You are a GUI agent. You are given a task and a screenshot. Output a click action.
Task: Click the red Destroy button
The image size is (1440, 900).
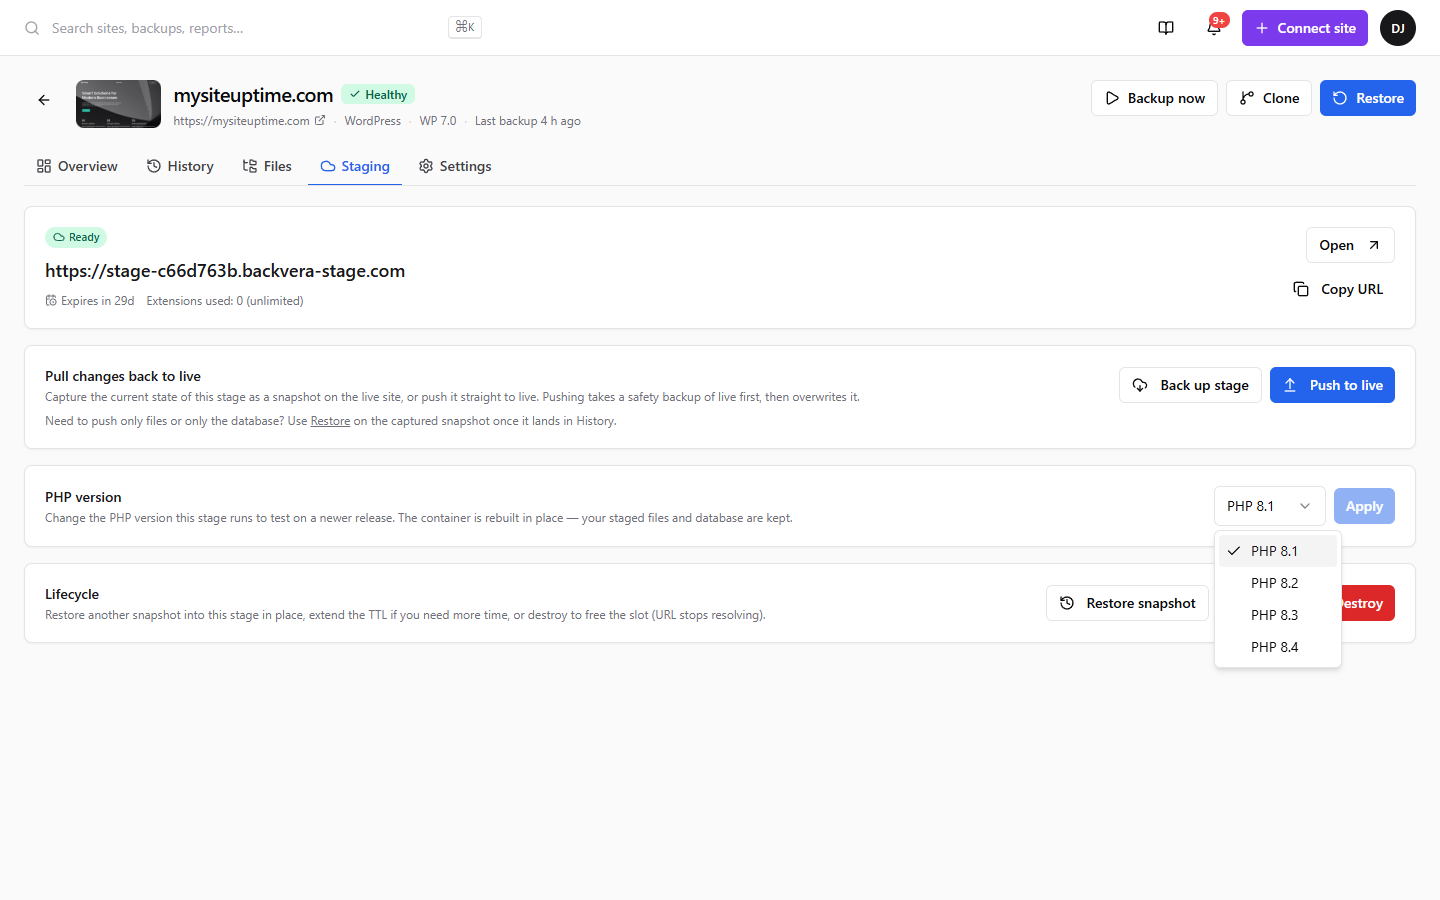[x=1367, y=603]
